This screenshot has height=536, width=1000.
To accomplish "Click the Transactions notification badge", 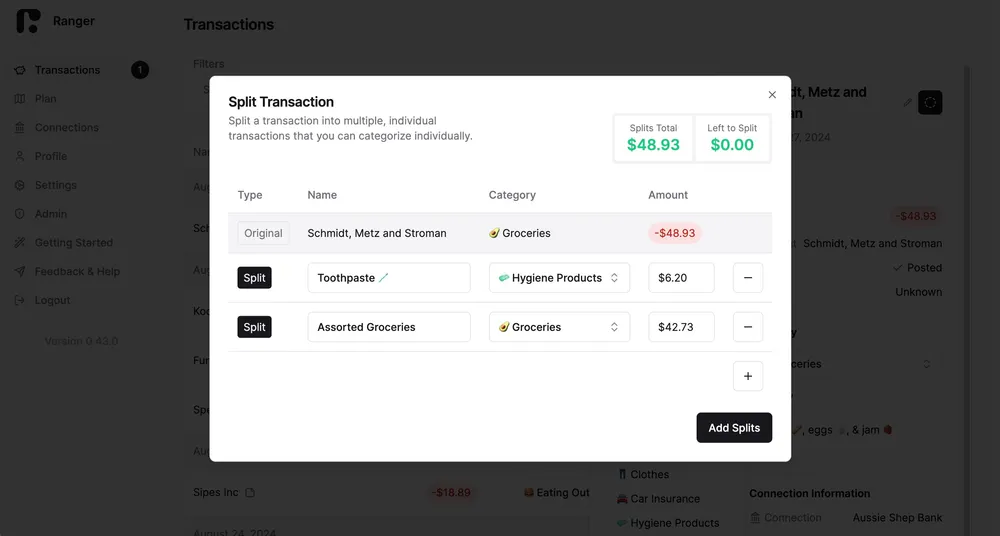I will [x=140, y=70].
